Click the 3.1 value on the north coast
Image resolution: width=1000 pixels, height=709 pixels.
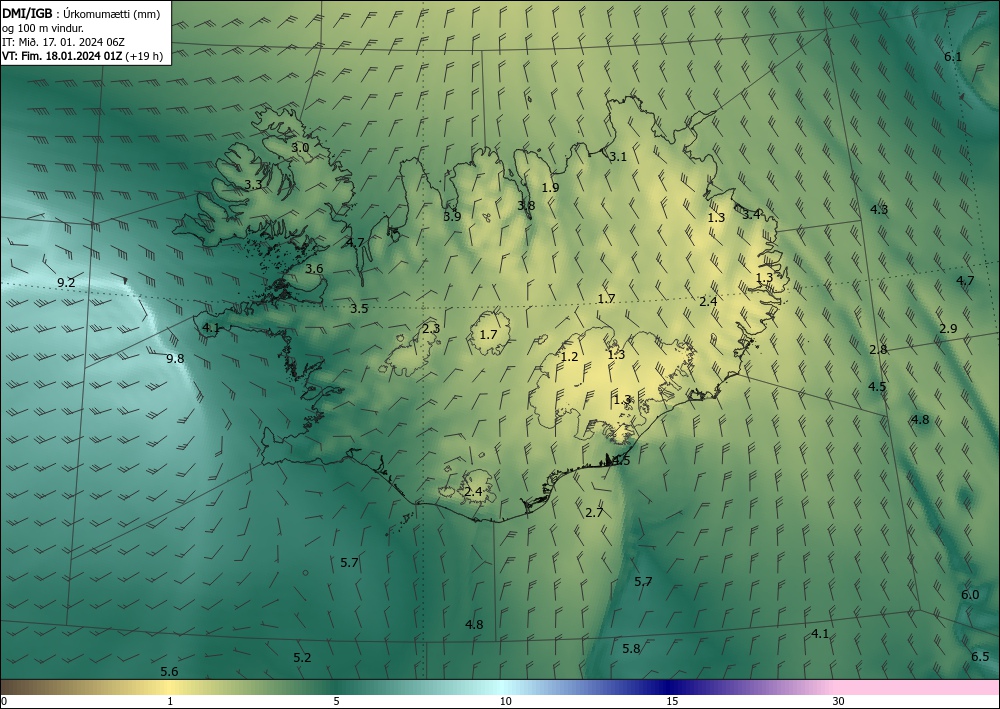pos(617,156)
